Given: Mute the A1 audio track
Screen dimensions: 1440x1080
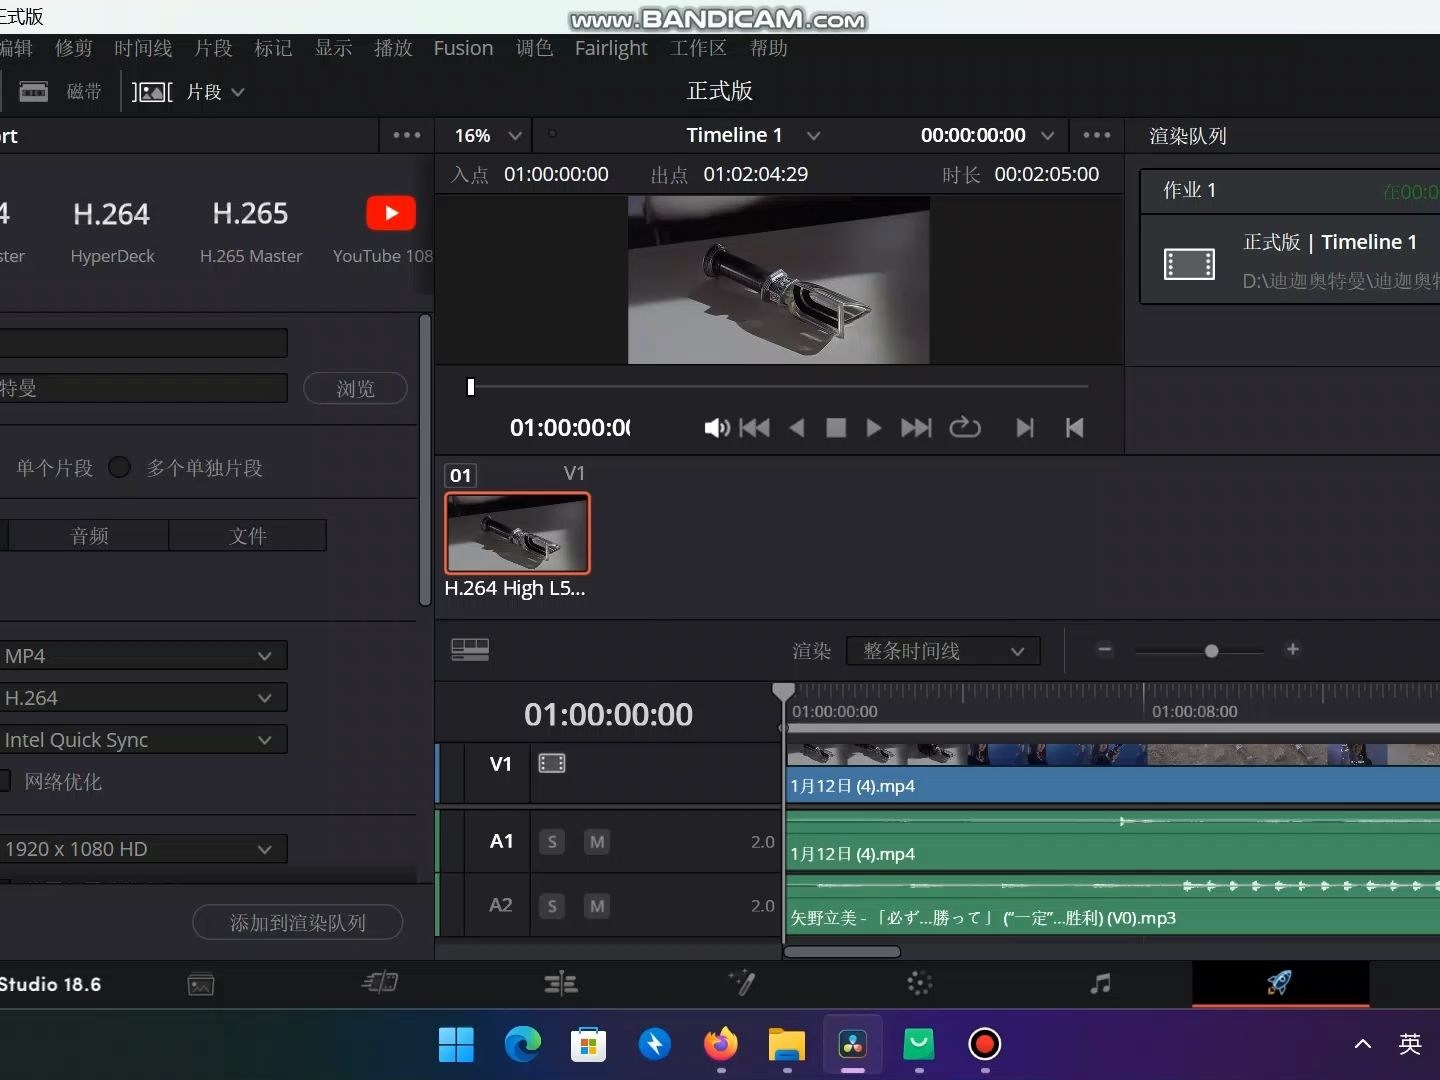Looking at the screenshot, I should pyautogui.click(x=596, y=841).
